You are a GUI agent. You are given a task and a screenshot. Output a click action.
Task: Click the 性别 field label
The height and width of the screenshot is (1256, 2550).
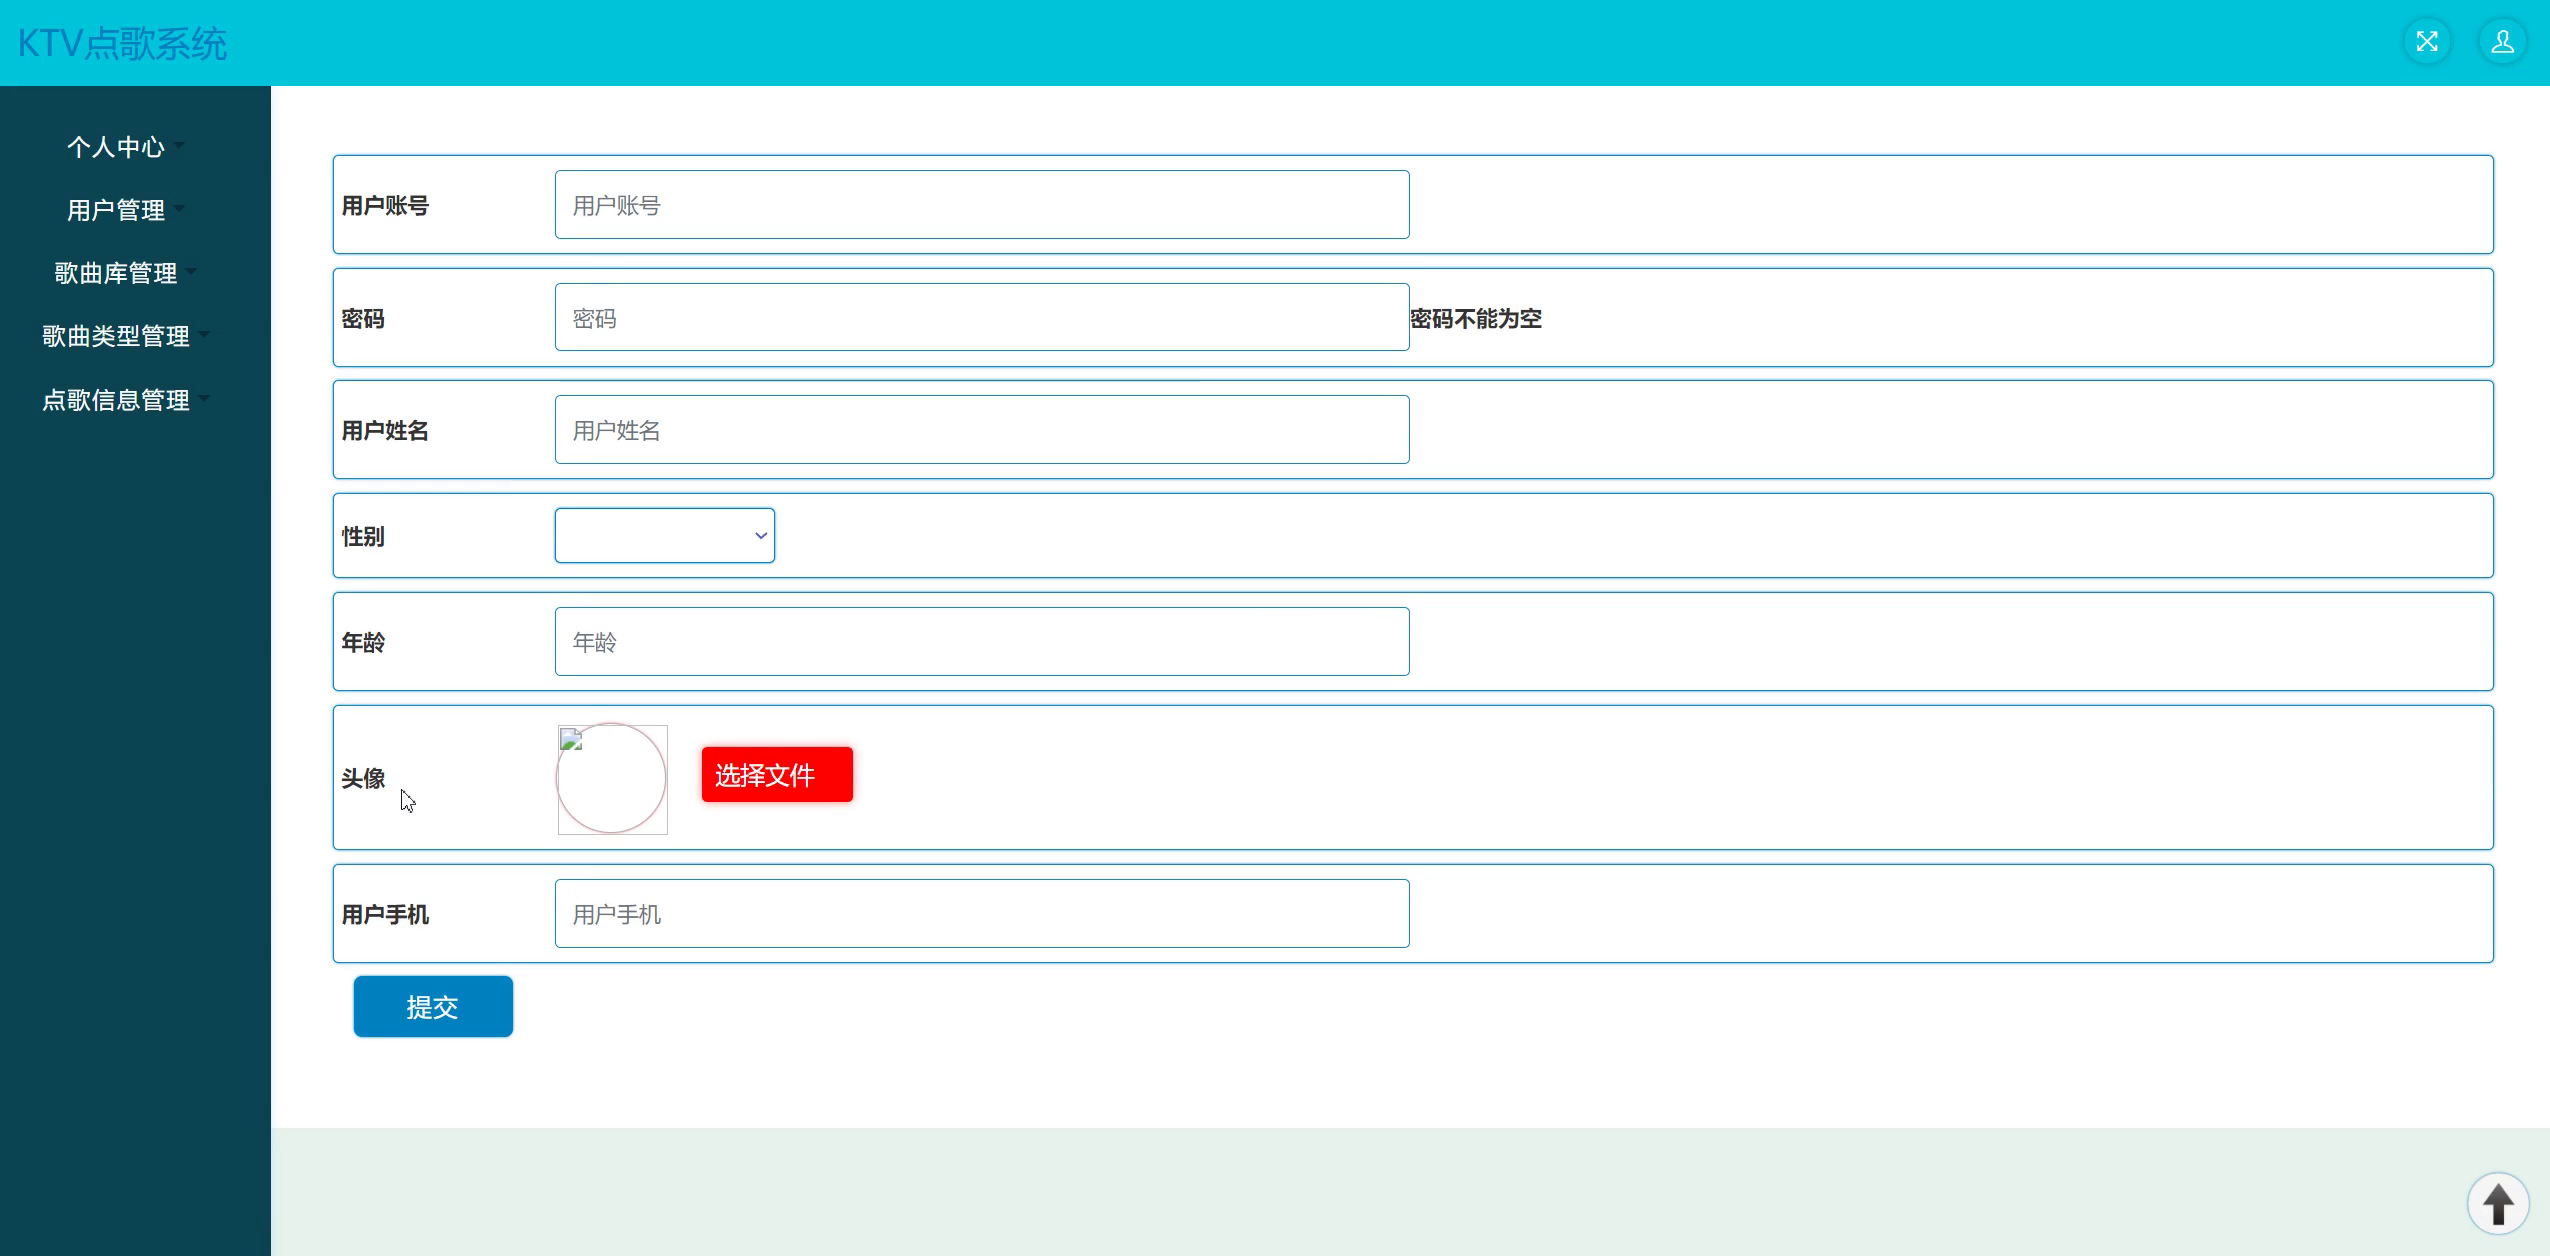pyautogui.click(x=363, y=536)
